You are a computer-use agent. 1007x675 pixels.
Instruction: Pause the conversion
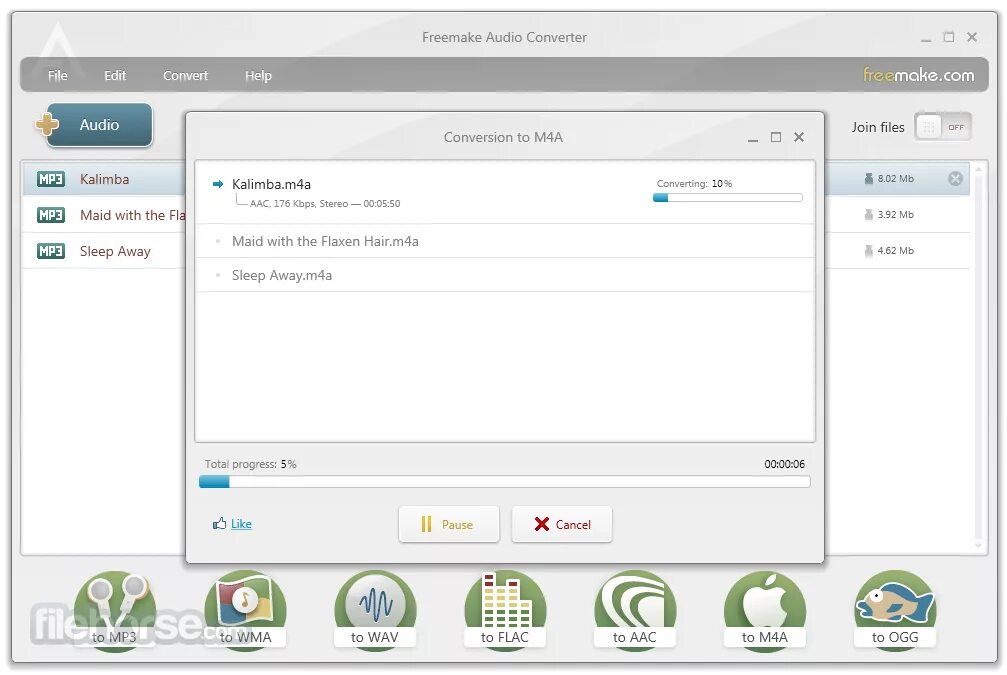point(449,524)
